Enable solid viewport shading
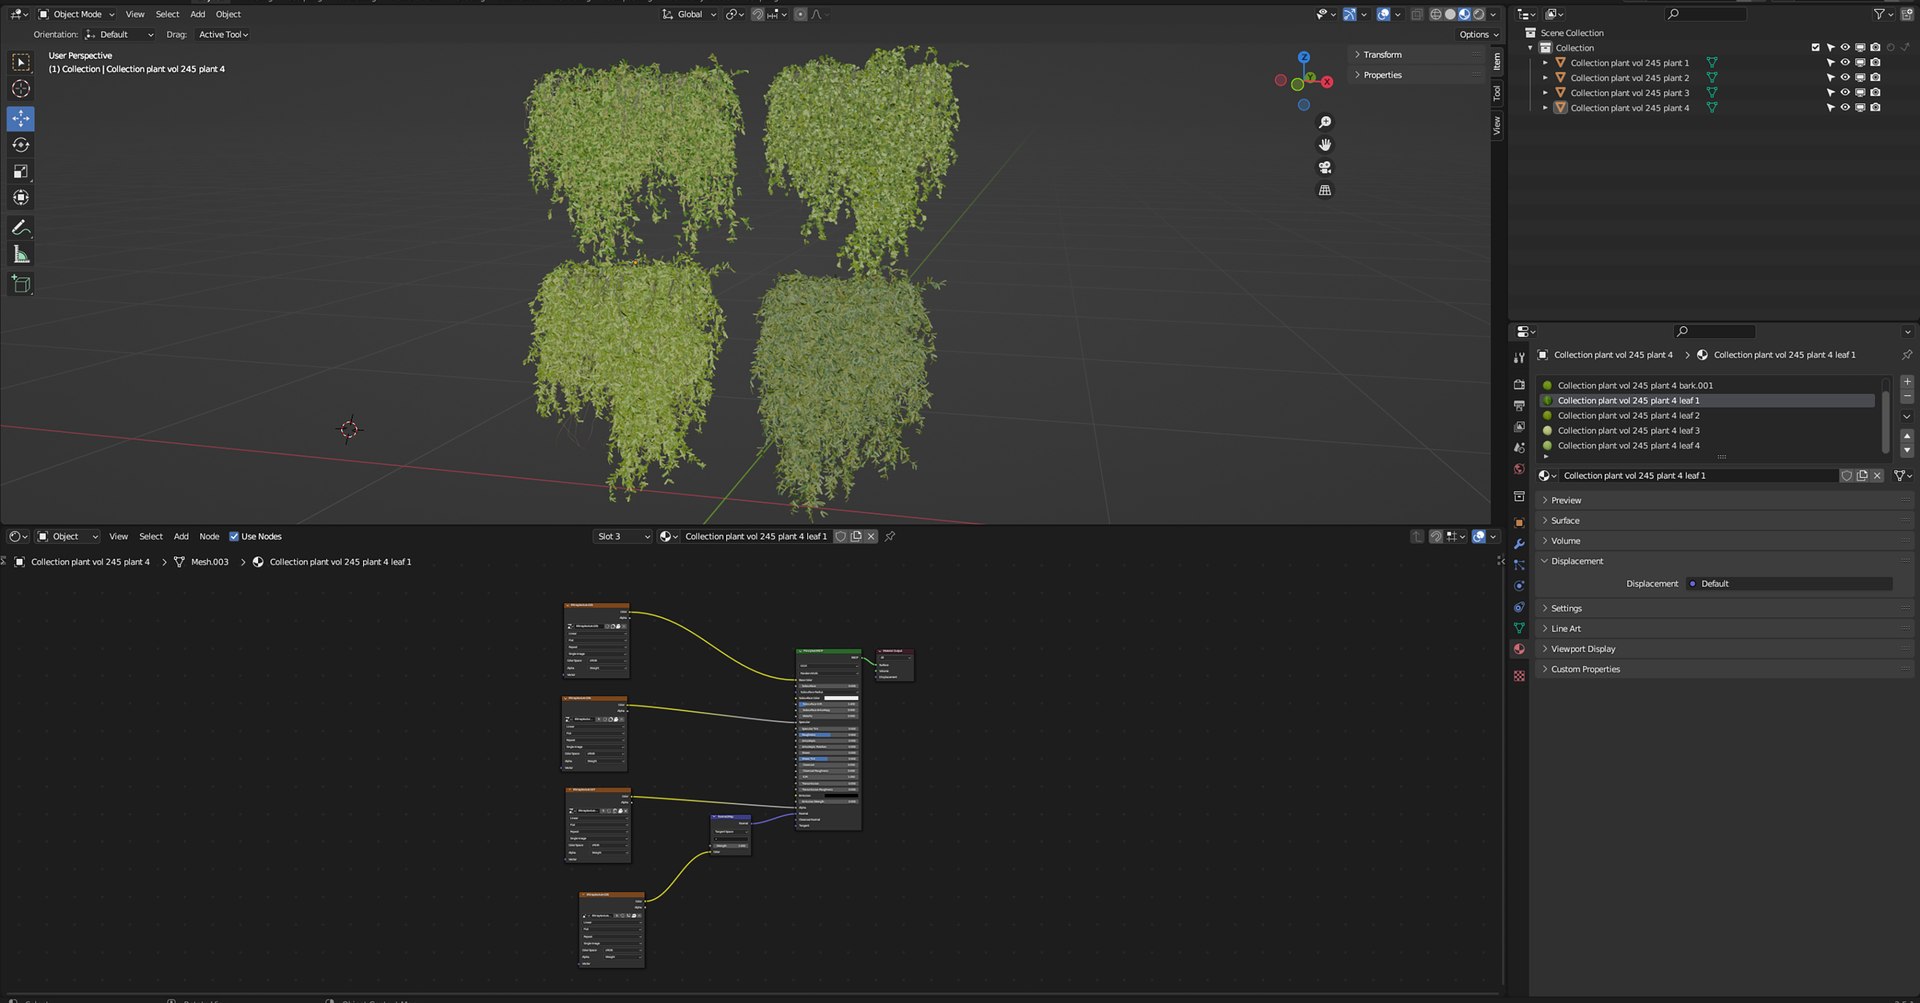Viewport: 1920px width, 1003px height. 1450,15
